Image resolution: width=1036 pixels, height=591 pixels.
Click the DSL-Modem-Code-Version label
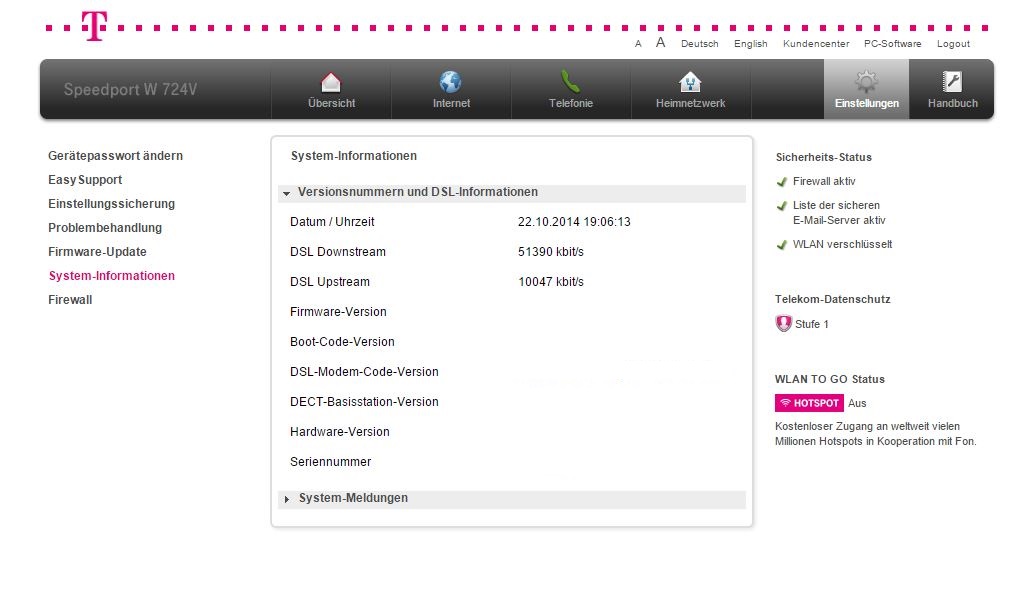click(x=364, y=372)
